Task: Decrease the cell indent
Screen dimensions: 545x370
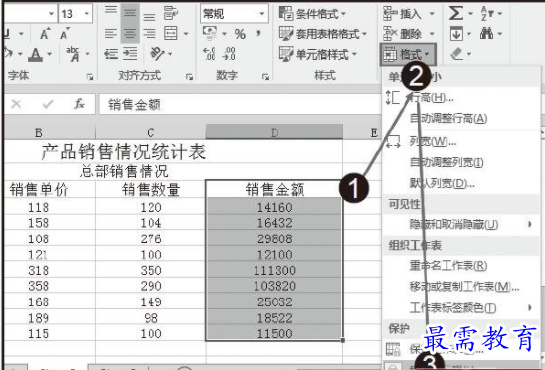Action: pos(111,54)
